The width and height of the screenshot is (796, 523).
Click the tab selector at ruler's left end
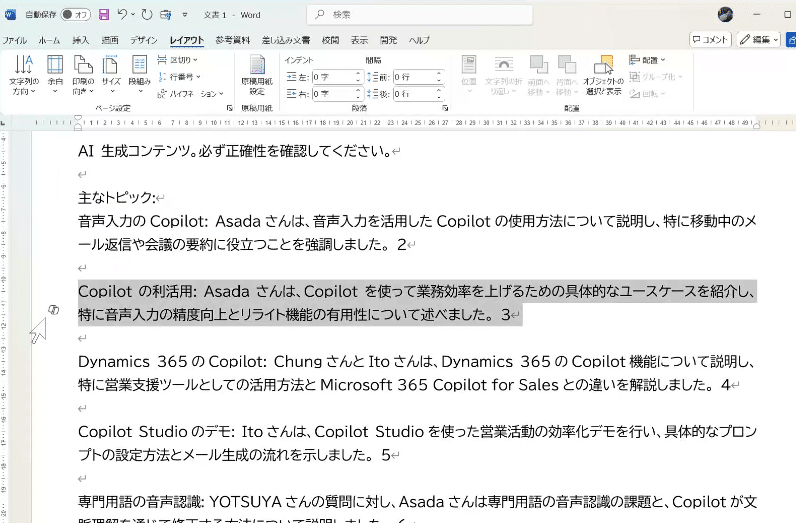[x=4, y=123]
